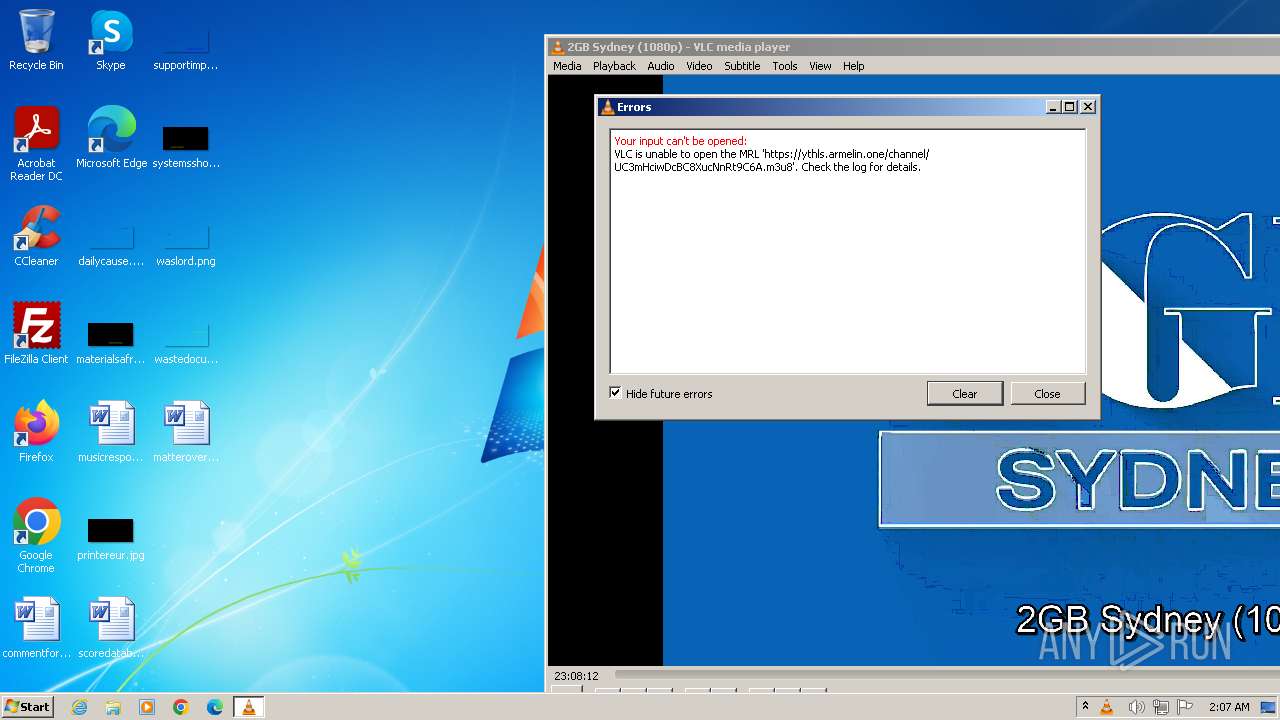This screenshot has width=1280, height=720.
Task: Open Edge from the taskbar
Action: 215,707
